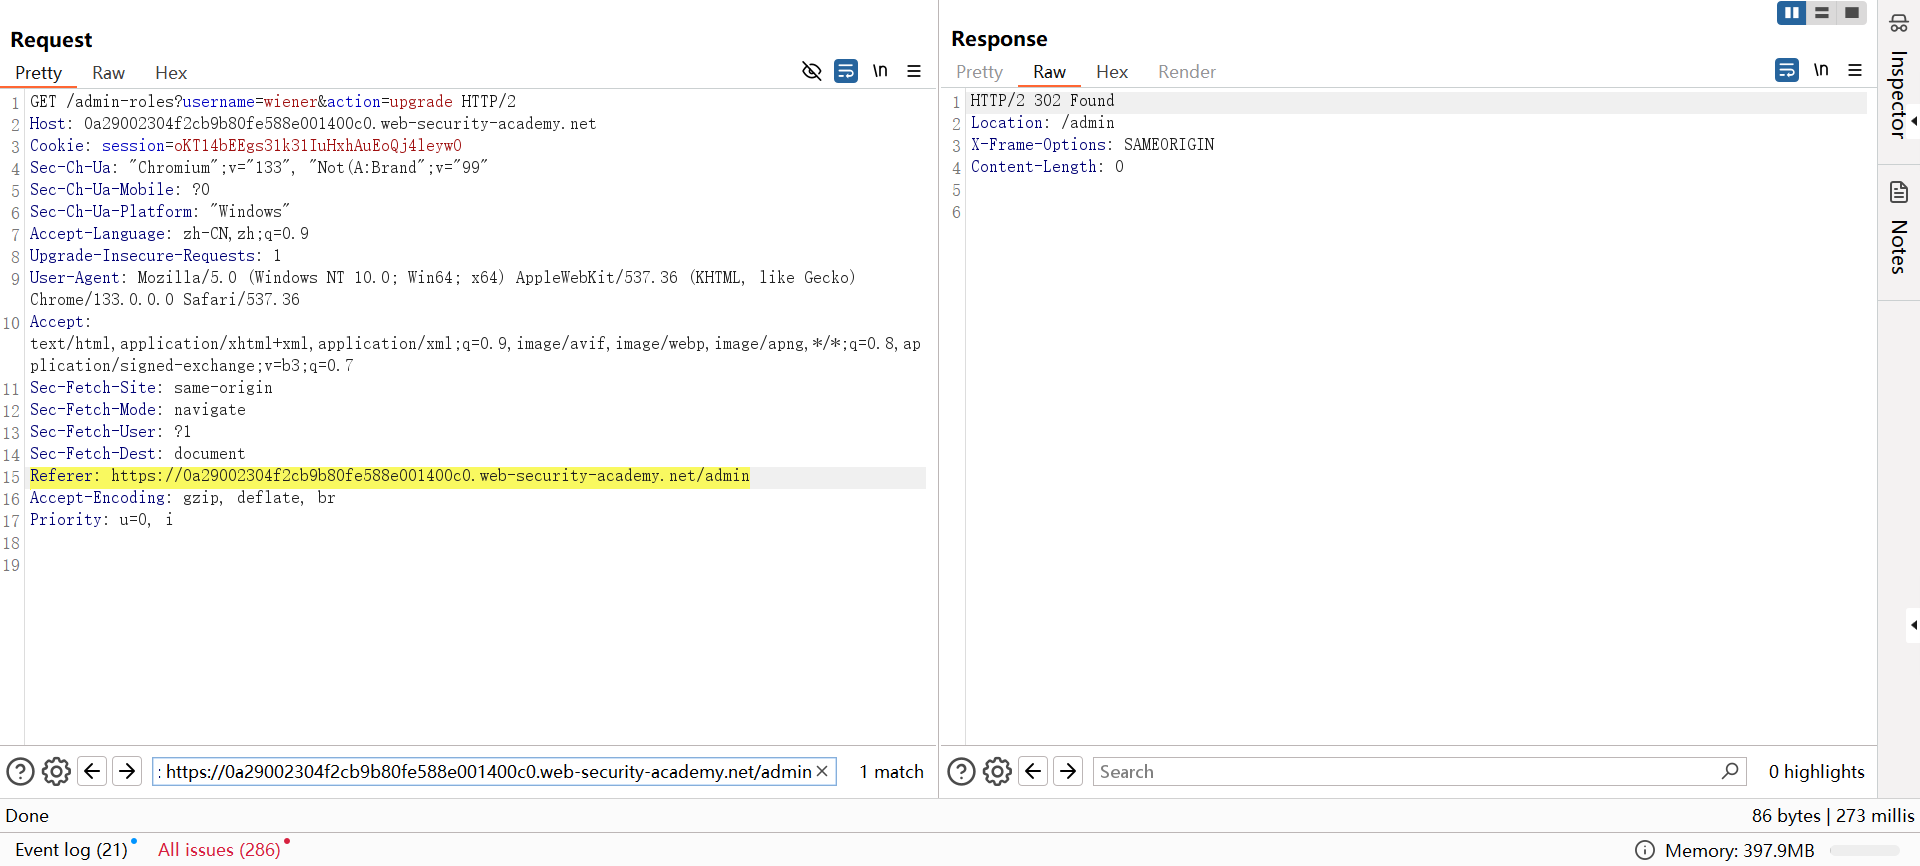Clear the Request search field text
The image size is (1920, 866).
click(822, 771)
